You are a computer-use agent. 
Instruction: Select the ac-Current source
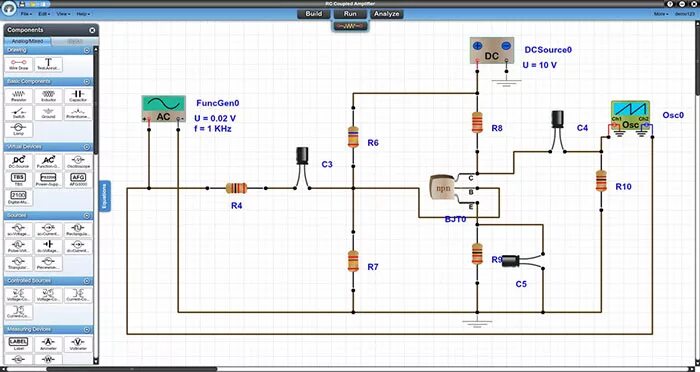pyautogui.click(x=49, y=230)
